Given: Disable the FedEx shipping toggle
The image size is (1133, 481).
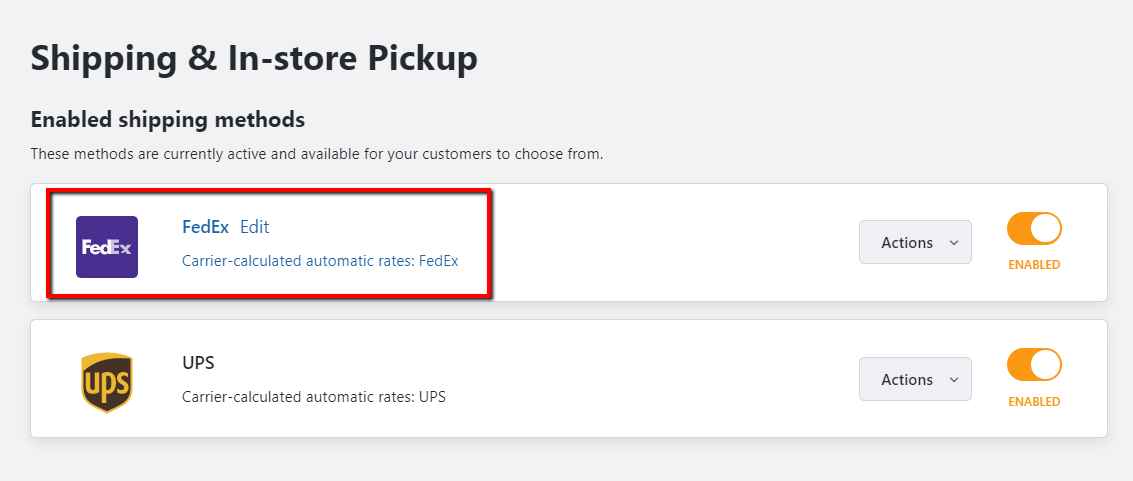Looking at the screenshot, I should (1033, 229).
